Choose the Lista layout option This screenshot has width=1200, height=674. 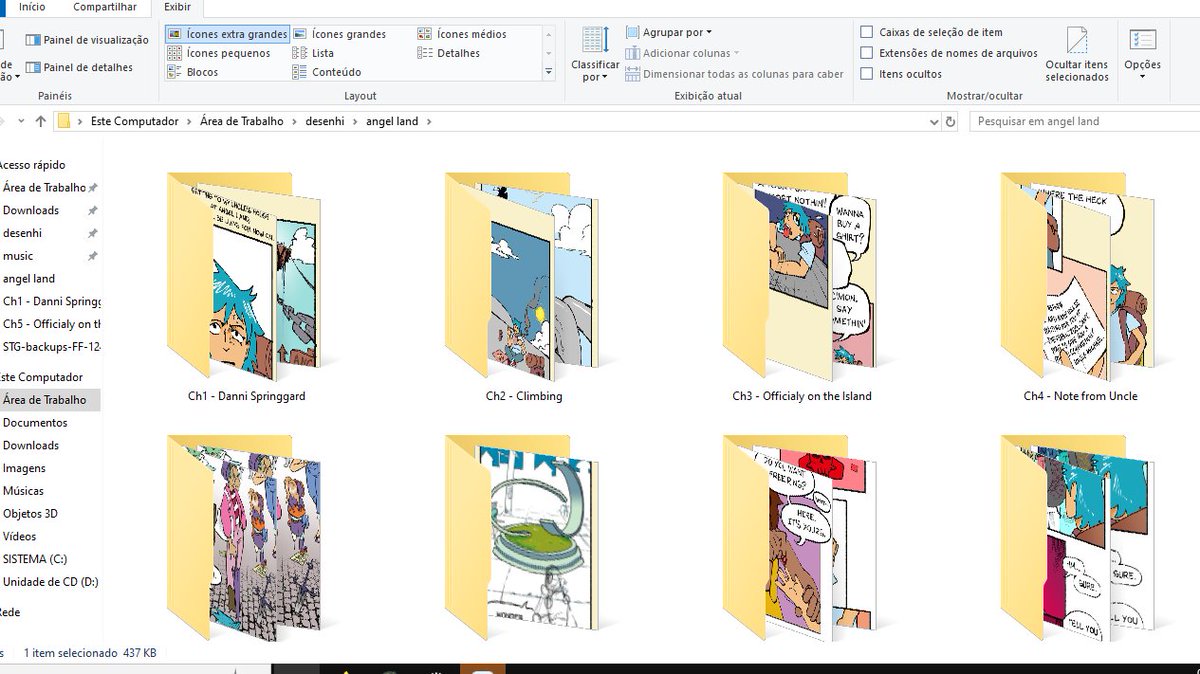pyautogui.click(x=313, y=53)
